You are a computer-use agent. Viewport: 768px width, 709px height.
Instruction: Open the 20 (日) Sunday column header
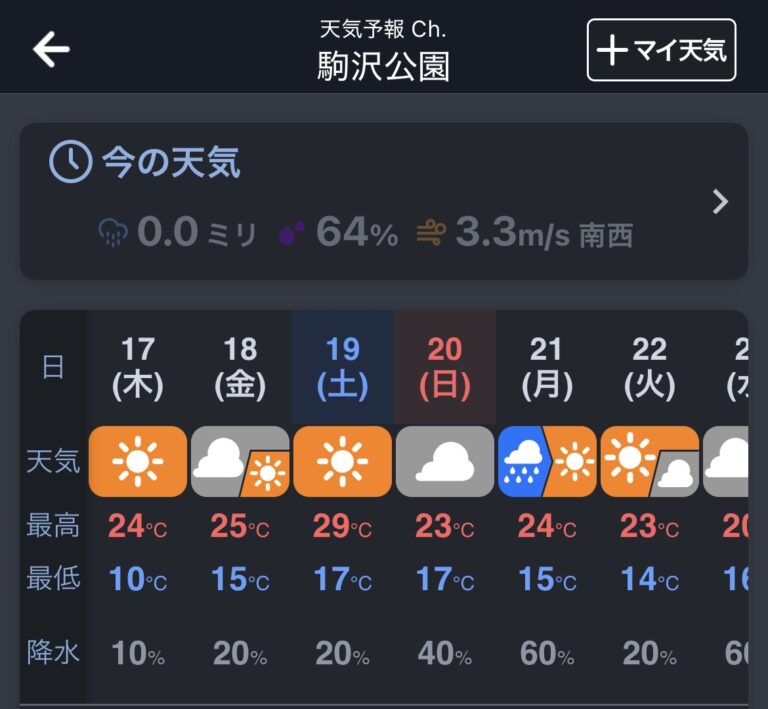tap(445, 367)
